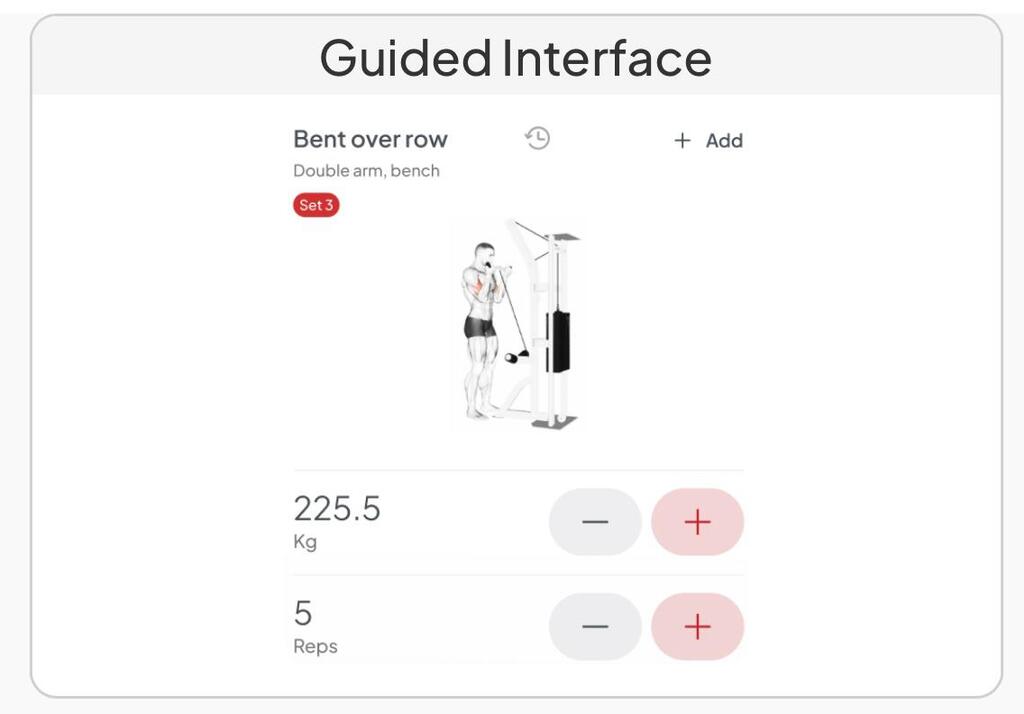Click the Add button
Screen dimensions: 1024x714
708,140
